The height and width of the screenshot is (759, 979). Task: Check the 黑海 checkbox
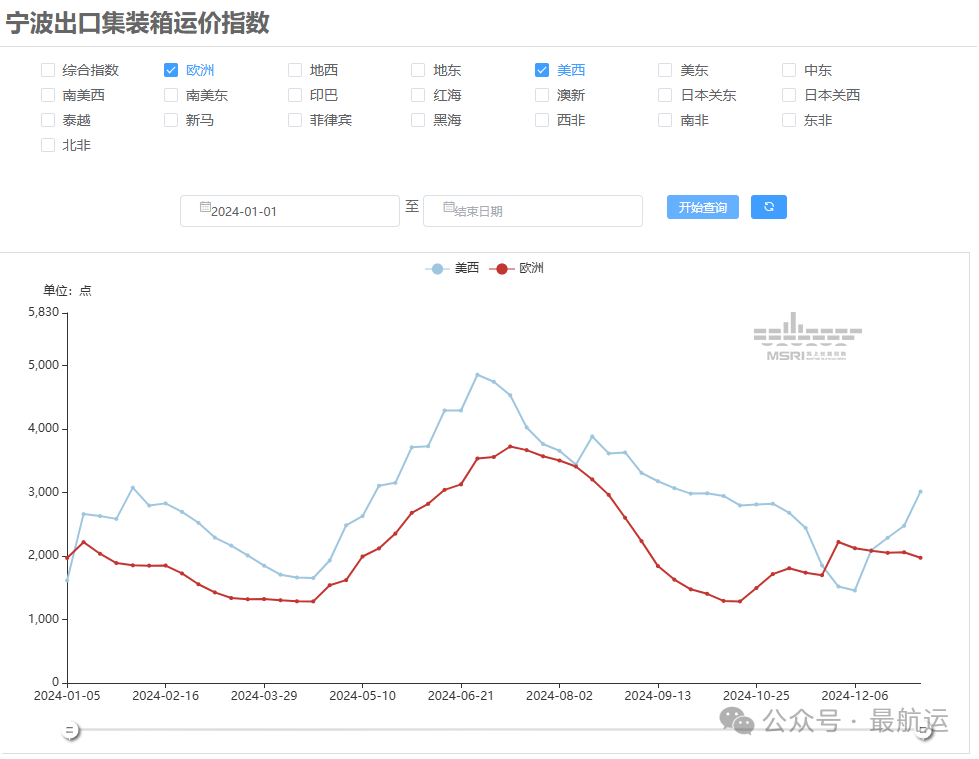(418, 120)
